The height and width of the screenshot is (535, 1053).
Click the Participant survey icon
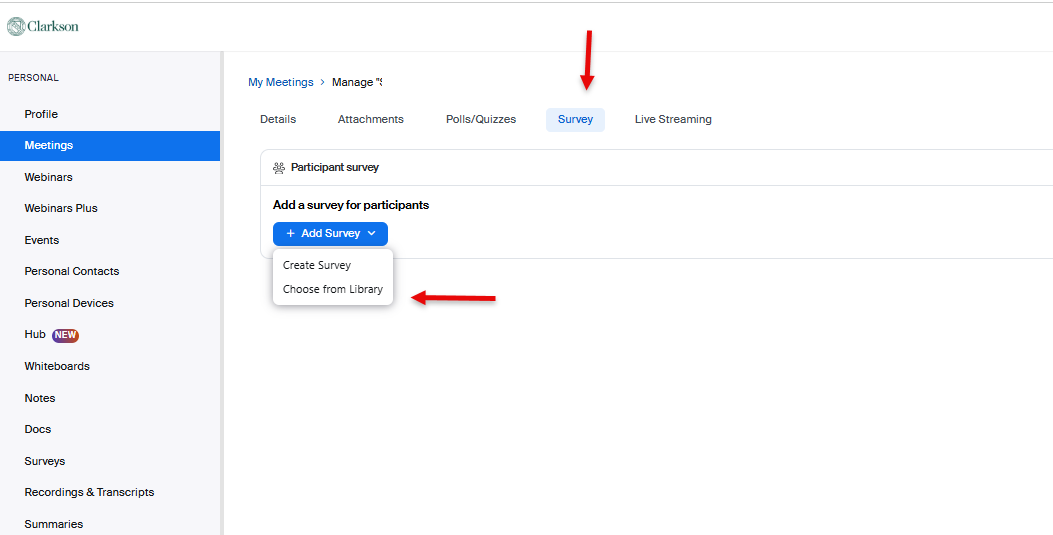point(279,168)
